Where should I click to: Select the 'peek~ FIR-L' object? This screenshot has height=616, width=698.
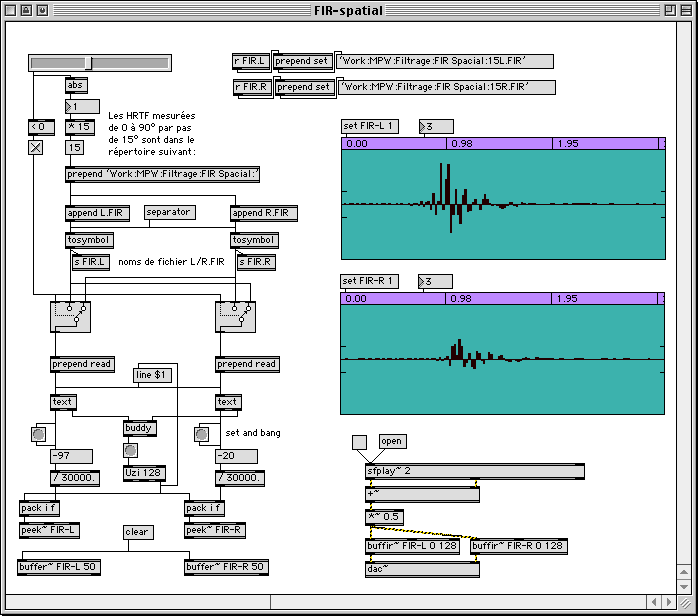pos(50,531)
